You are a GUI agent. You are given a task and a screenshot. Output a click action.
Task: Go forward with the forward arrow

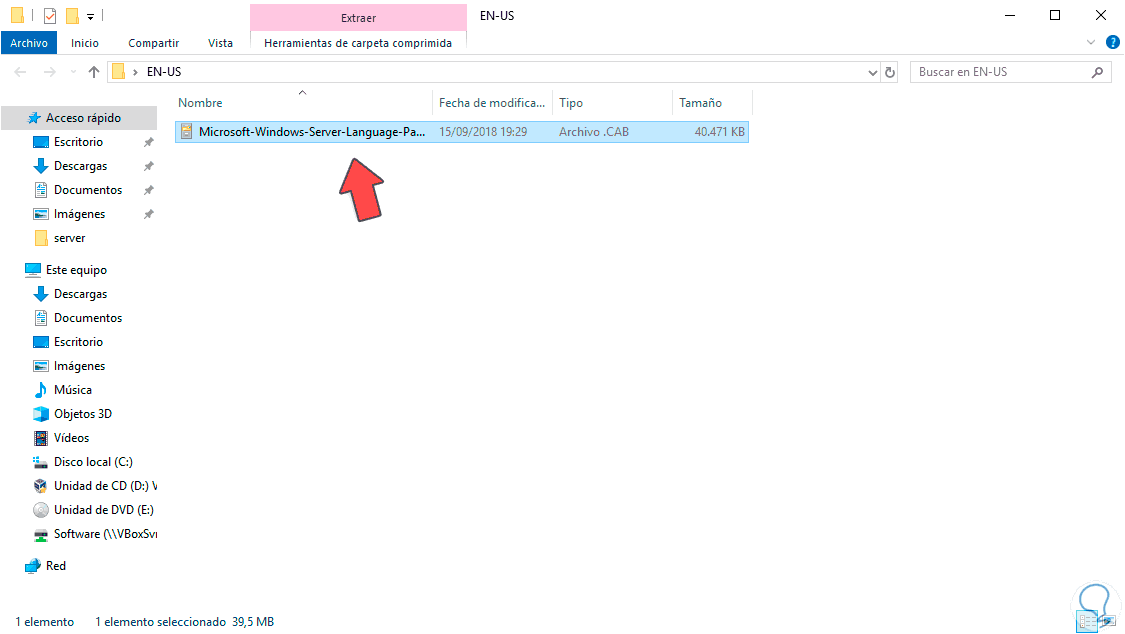[50, 72]
